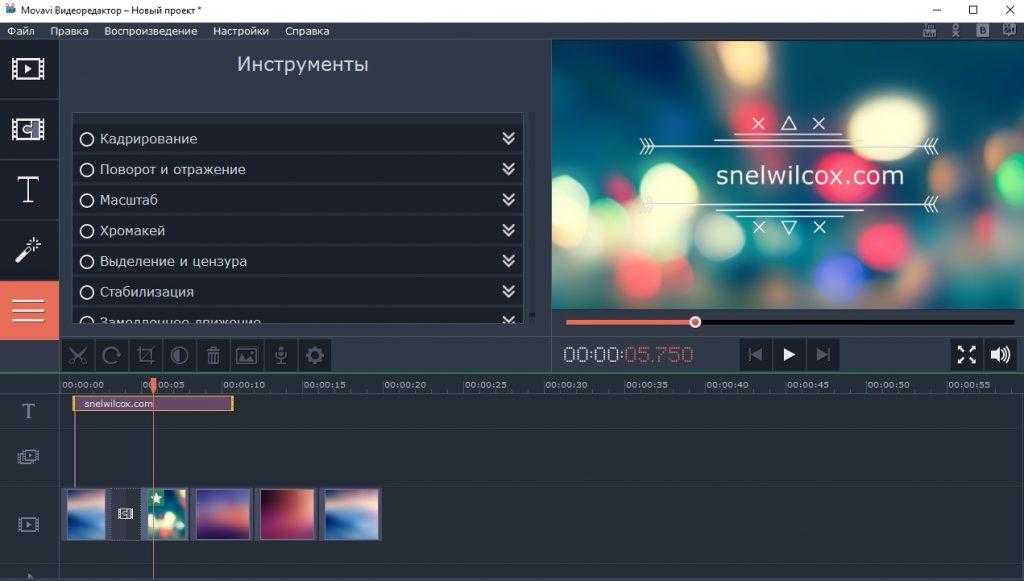Select the Поворот и отражение radio circle
Screen dimensions: 1024x581
click(x=87, y=170)
